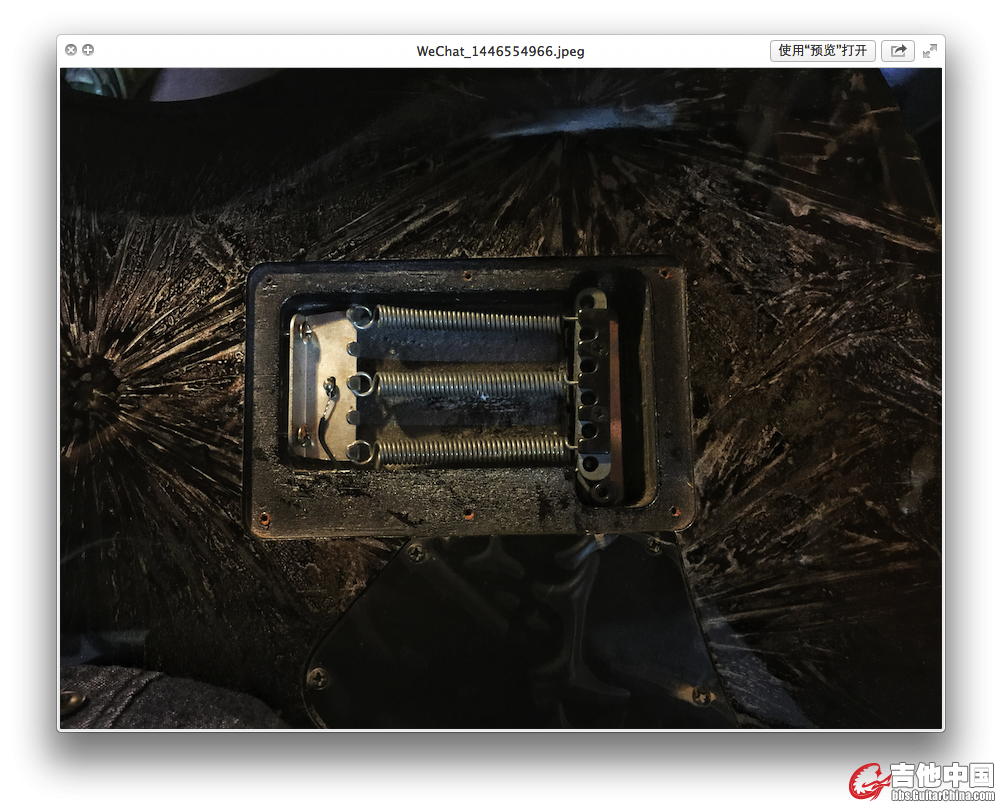Enter full screen with the diagonal arrows icon

click(x=930, y=50)
